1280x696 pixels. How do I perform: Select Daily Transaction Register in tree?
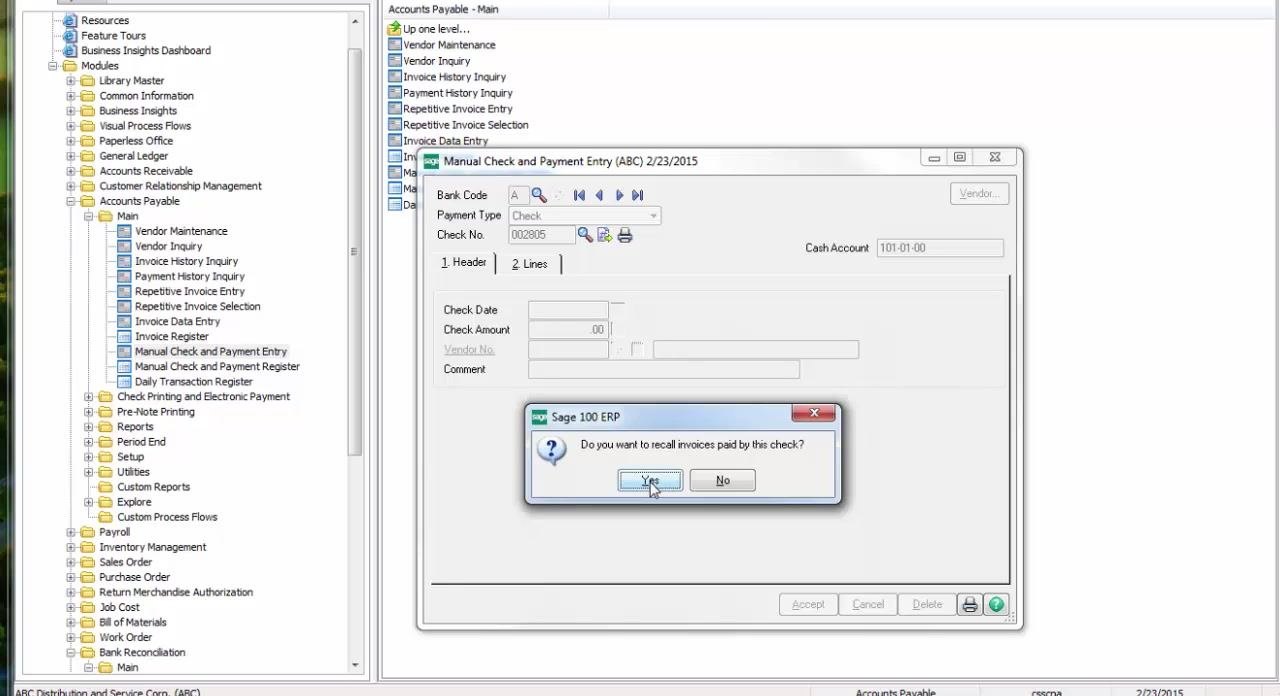click(x=194, y=382)
